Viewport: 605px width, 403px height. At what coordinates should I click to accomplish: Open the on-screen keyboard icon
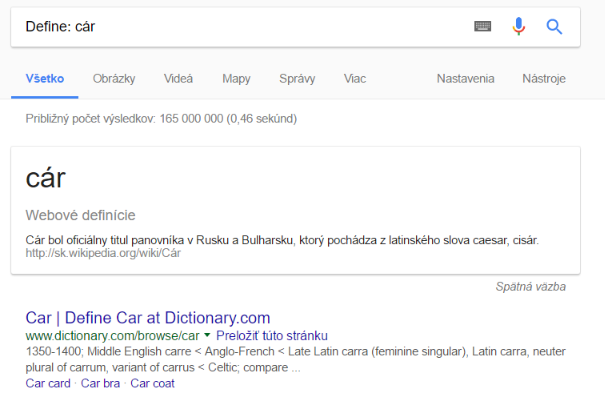pos(482,26)
